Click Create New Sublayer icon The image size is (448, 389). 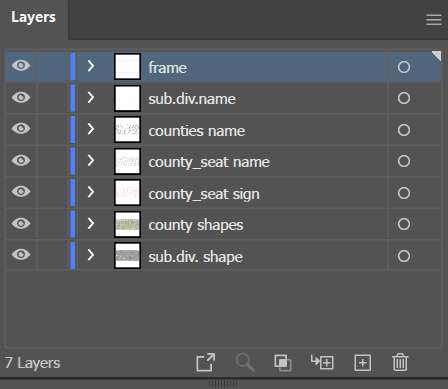click(x=322, y=362)
